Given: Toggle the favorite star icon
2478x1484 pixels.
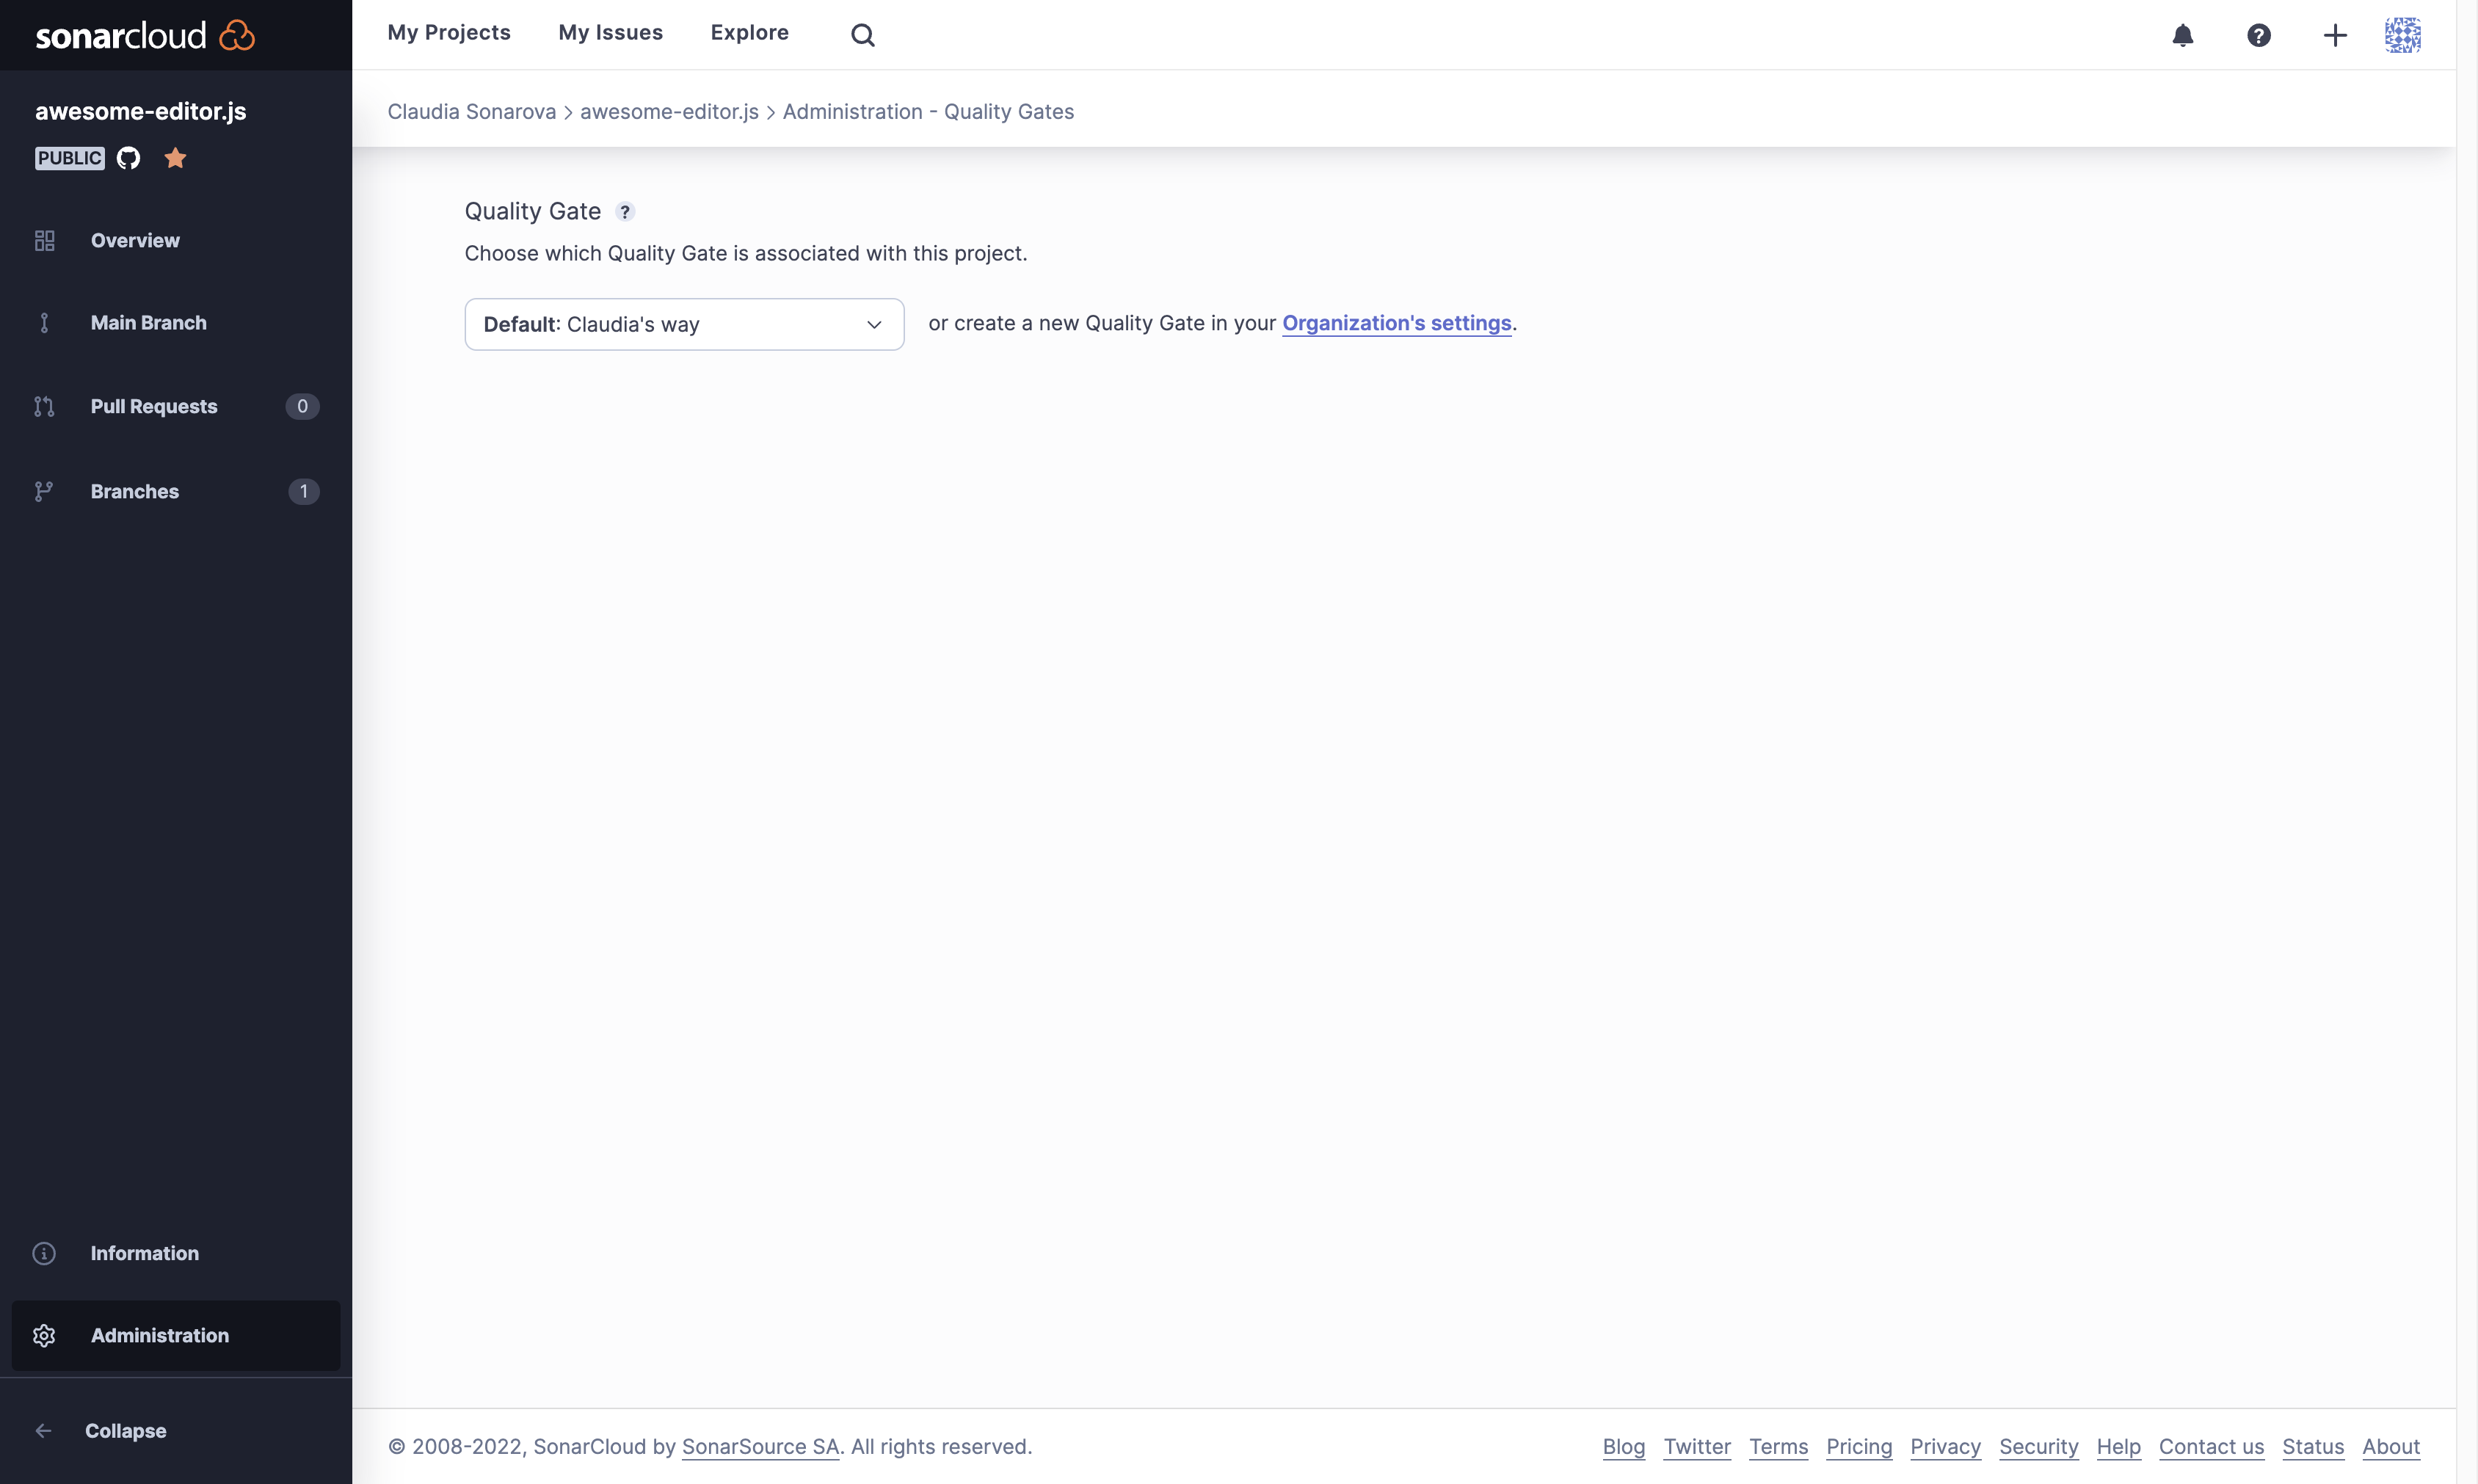Looking at the screenshot, I should click(175, 158).
